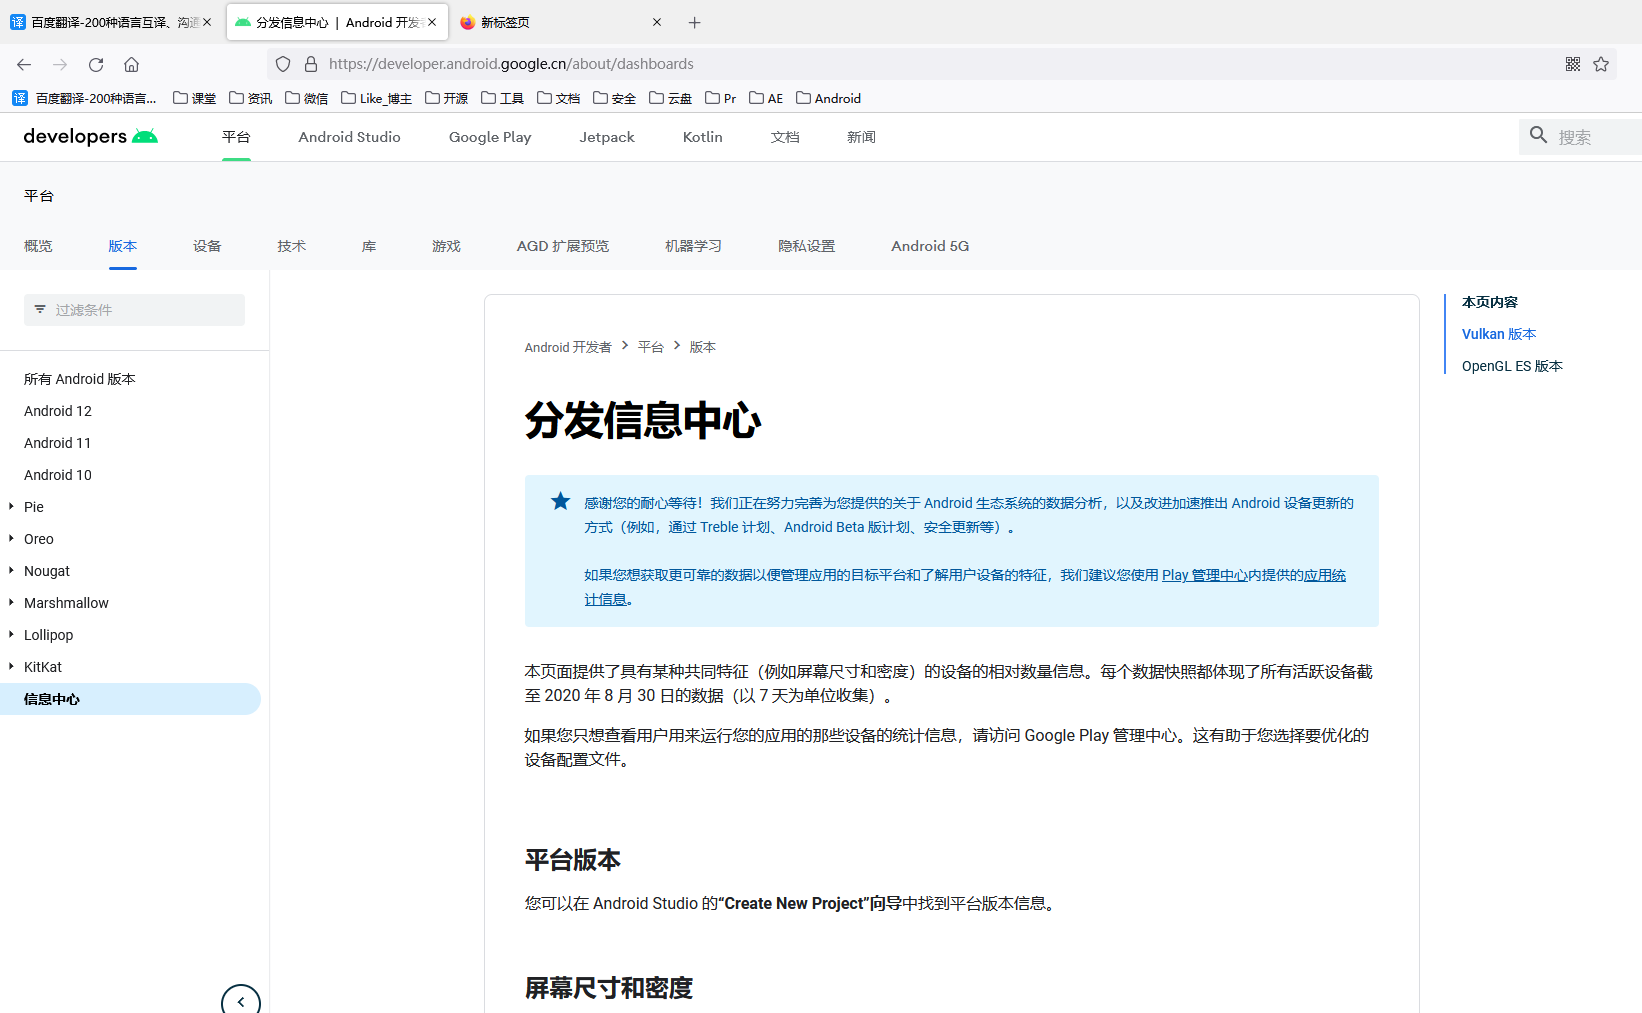Expand the Oreo tree item
The height and width of the screenshot is (1013, 1642).
click(x=11, y=538)
